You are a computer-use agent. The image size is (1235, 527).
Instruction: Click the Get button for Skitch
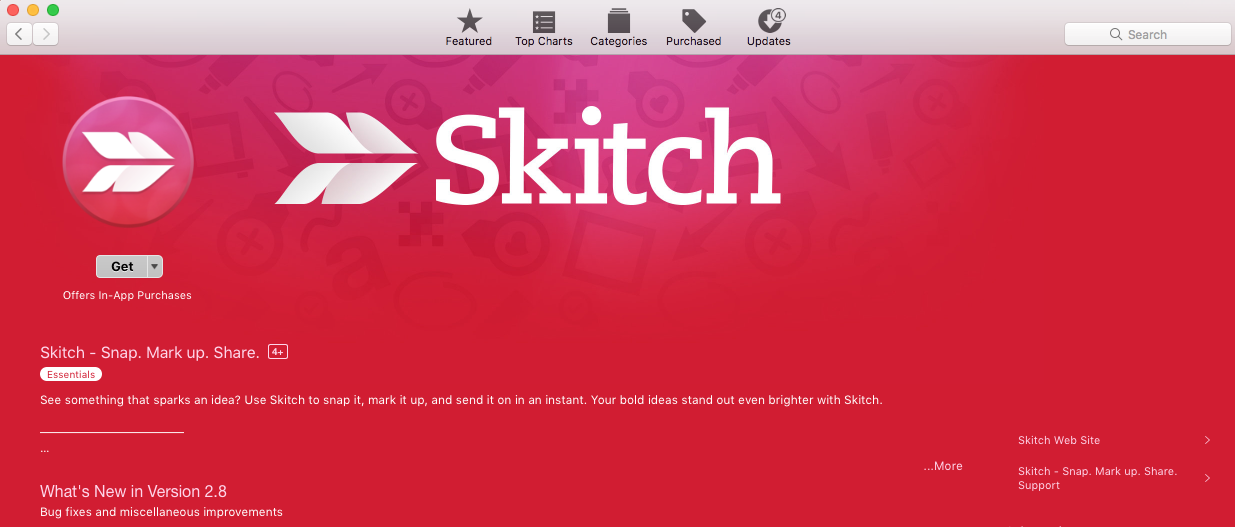click(x=122, y=266)
